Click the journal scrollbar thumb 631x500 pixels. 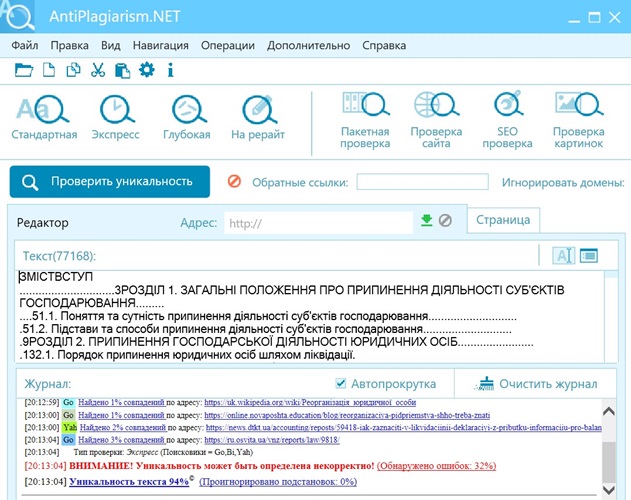[609, 462]
